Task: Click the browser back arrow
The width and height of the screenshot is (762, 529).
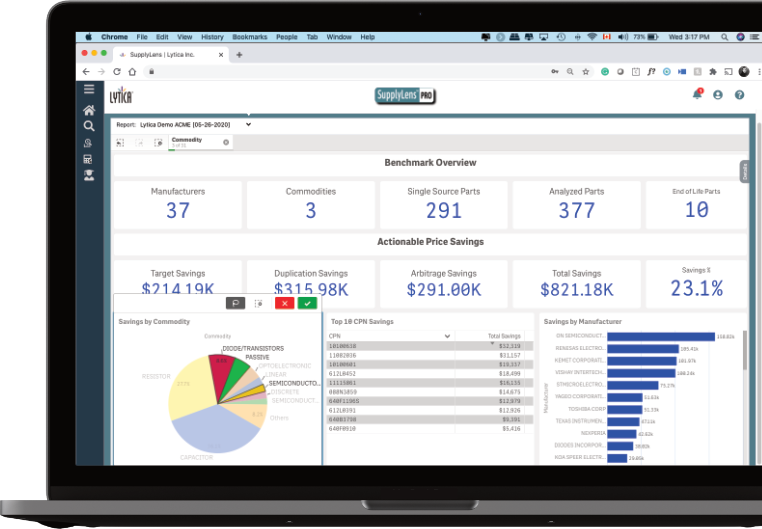Action: pos(86,71)
